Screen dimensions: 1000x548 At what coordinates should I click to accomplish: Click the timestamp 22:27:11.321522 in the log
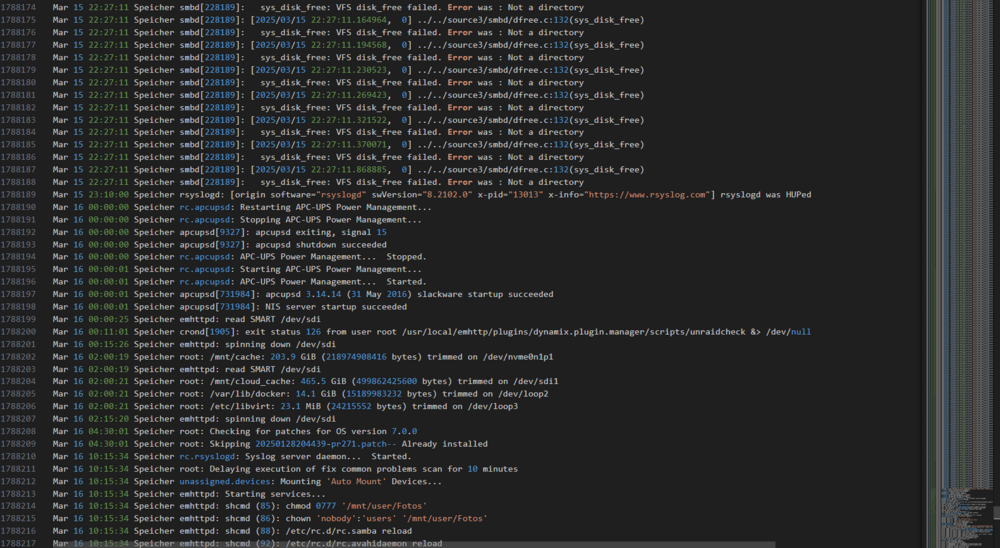click(x=351, y=120)
